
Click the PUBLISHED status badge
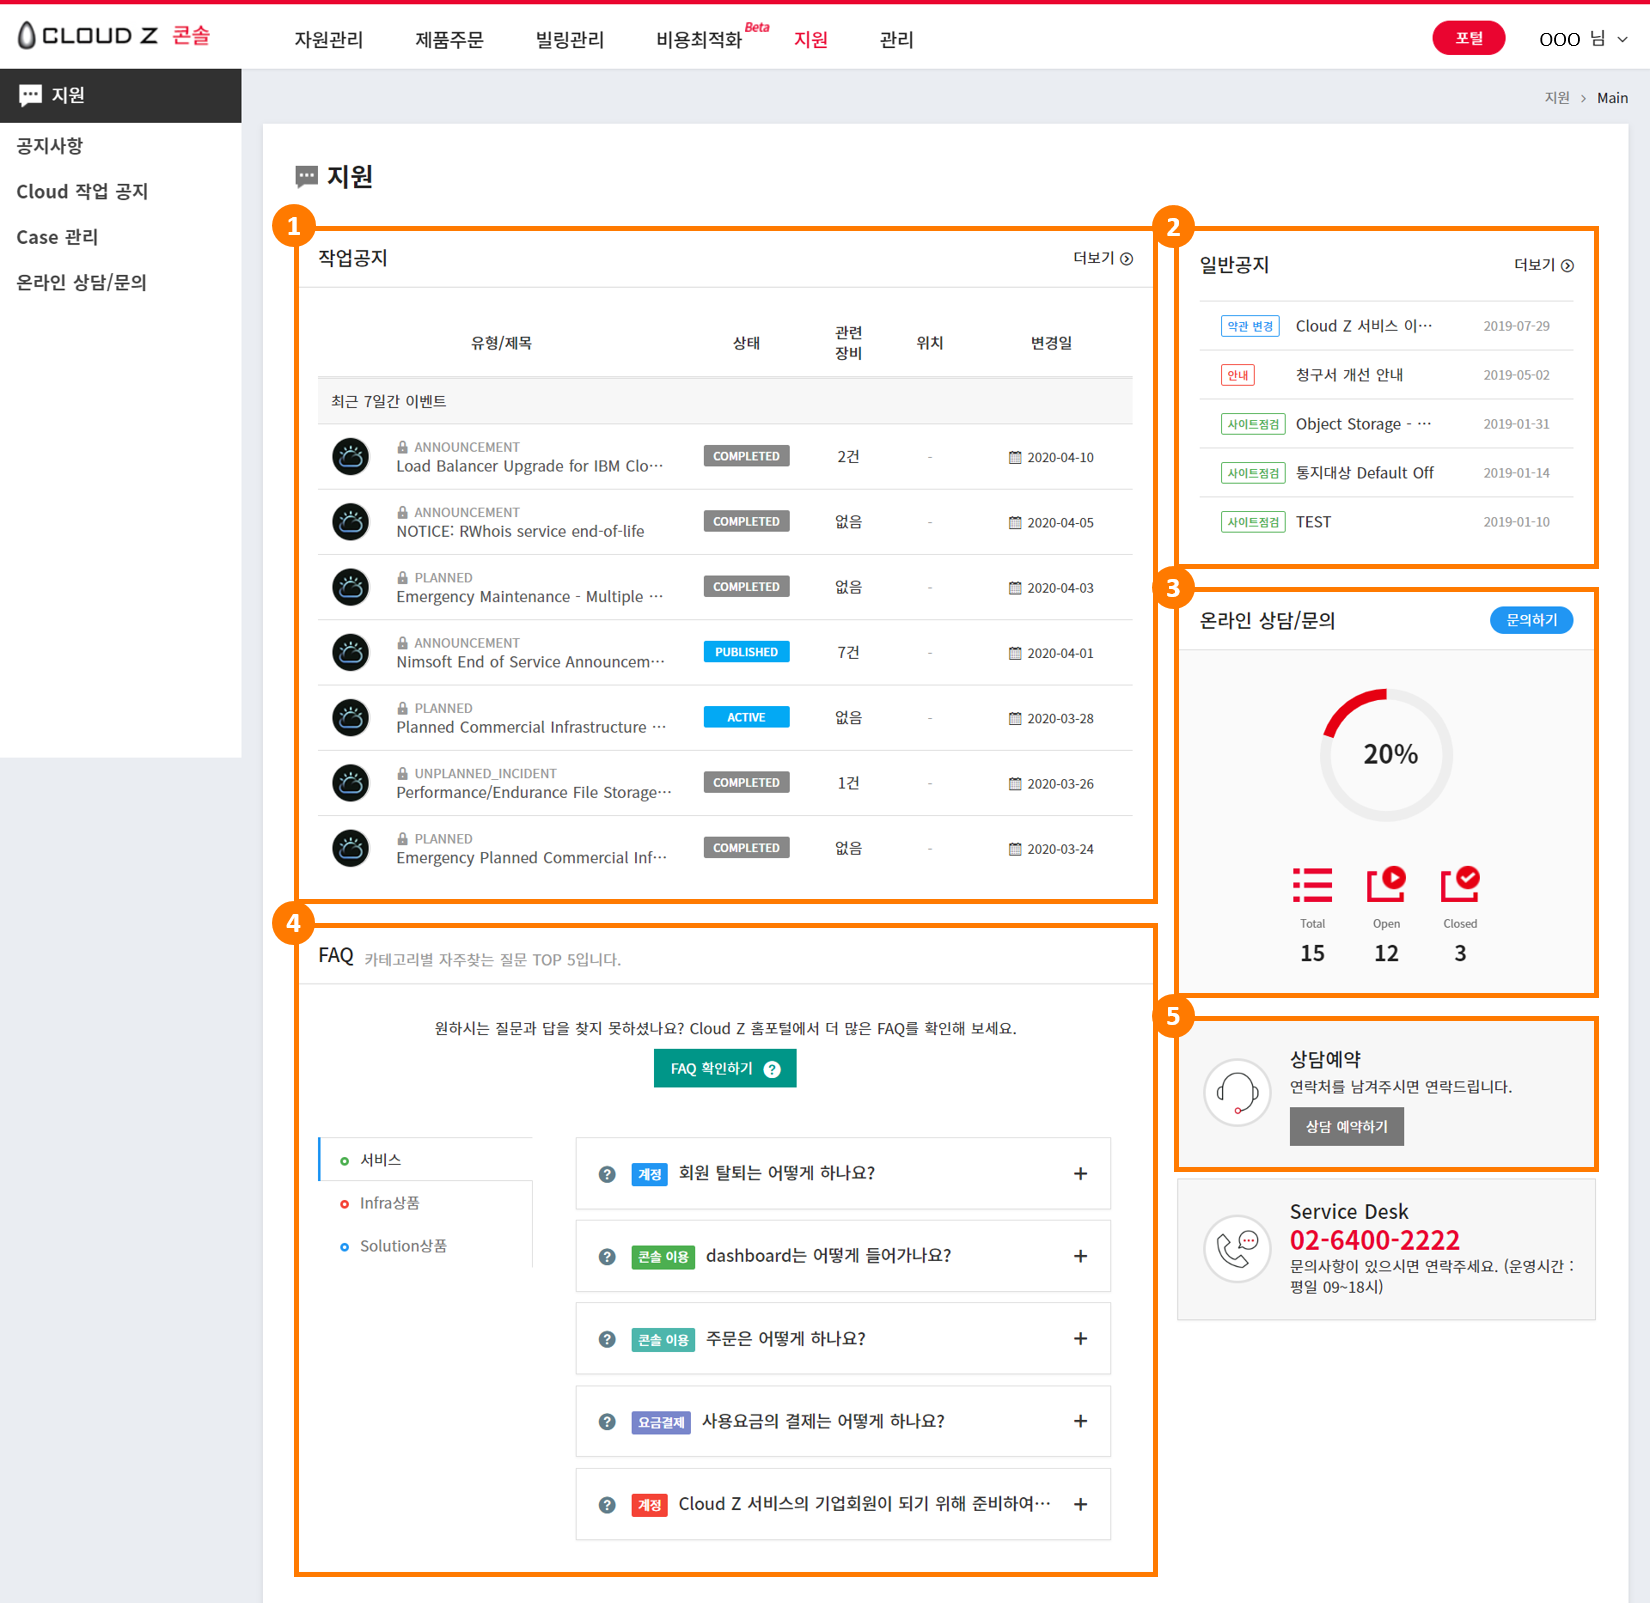[x=746, y=652]
